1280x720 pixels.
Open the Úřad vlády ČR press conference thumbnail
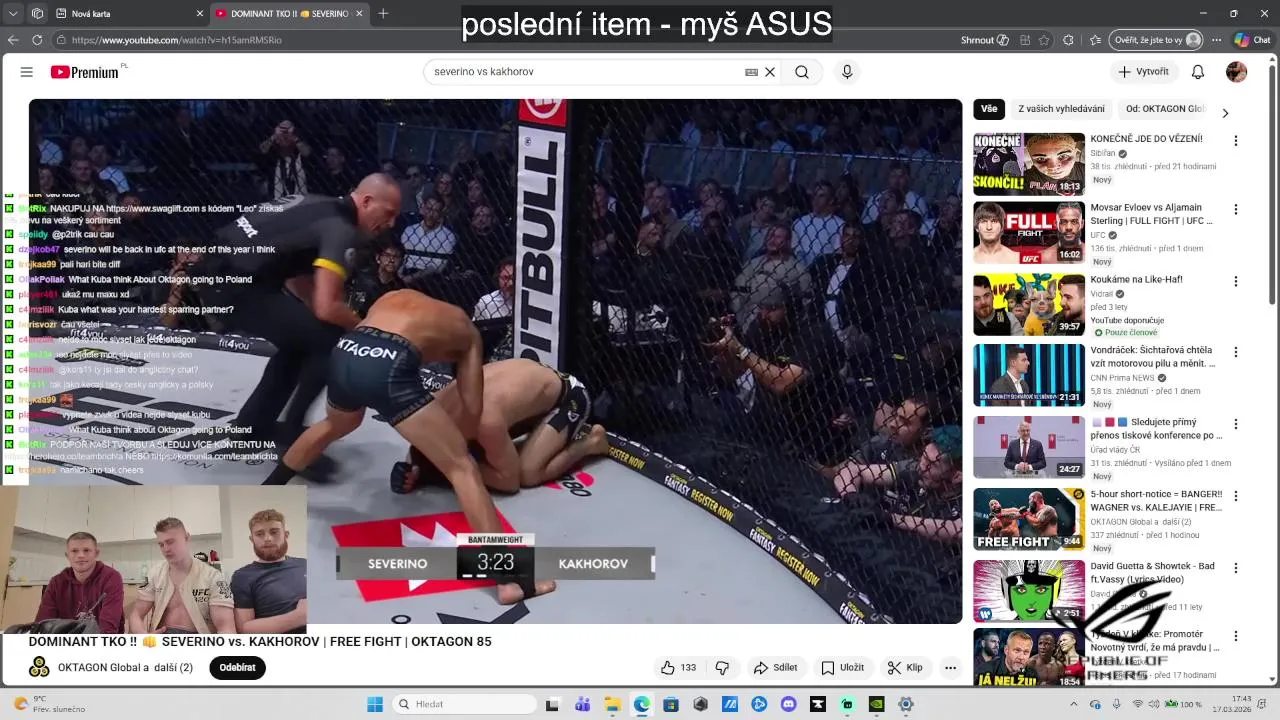point(1029,447)
